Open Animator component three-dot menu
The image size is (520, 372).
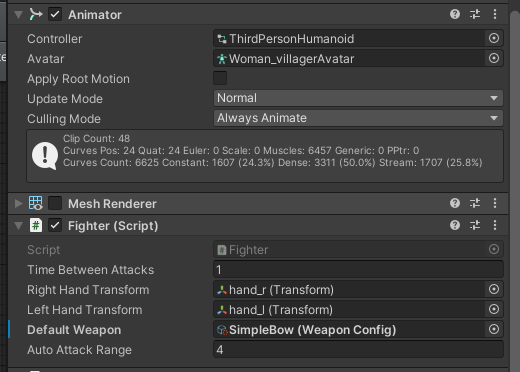pyautogui.click(x=495, y=14)
